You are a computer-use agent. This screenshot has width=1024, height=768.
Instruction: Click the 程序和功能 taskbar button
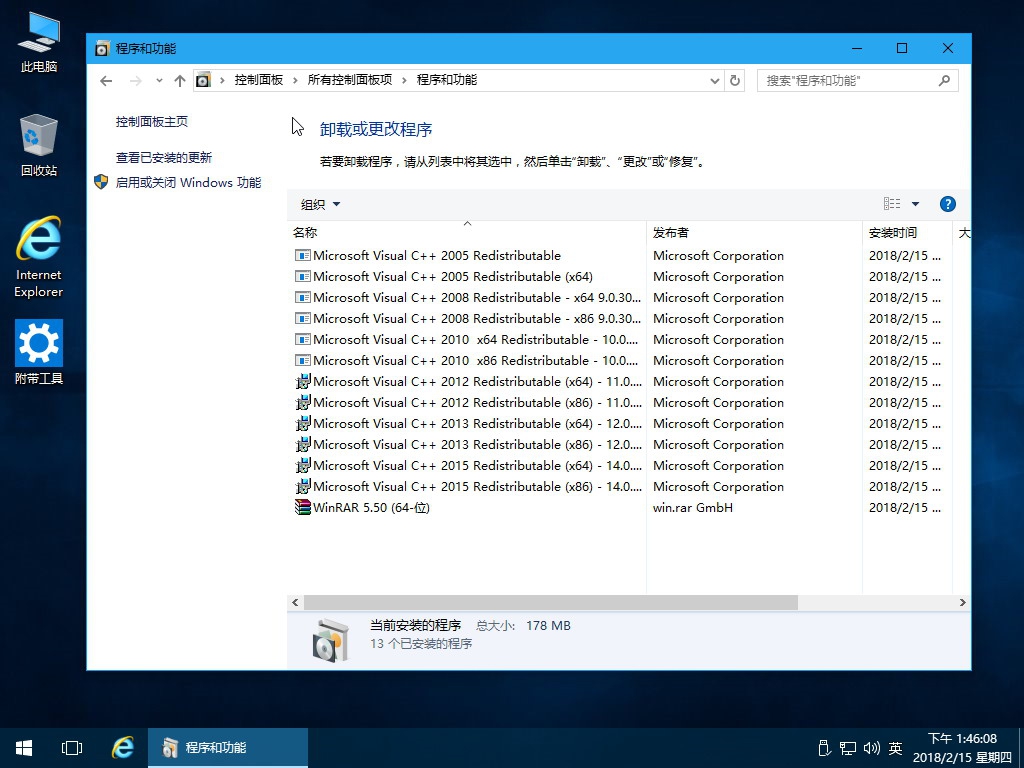click(228, 748)
